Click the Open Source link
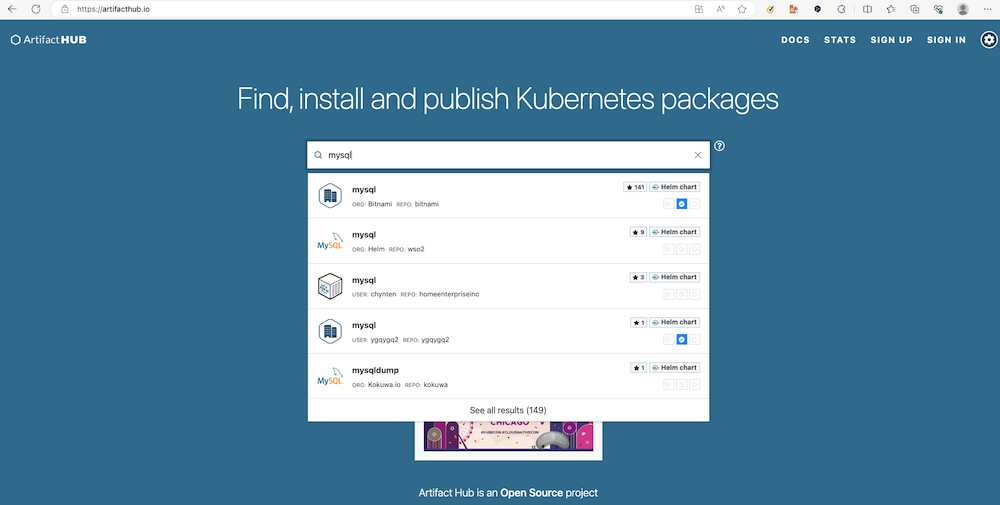This screenshot has height=505, width=1000. [x=531, y=493]
